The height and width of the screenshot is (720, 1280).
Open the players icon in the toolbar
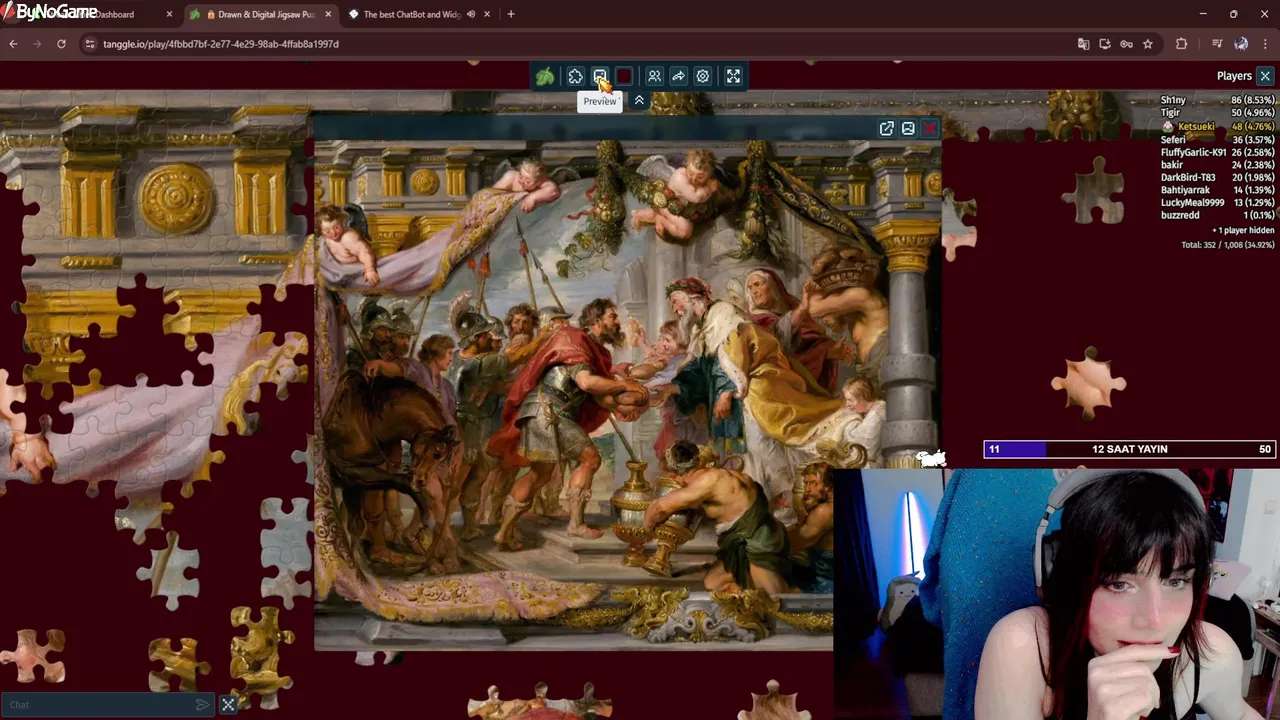(654, 76)
